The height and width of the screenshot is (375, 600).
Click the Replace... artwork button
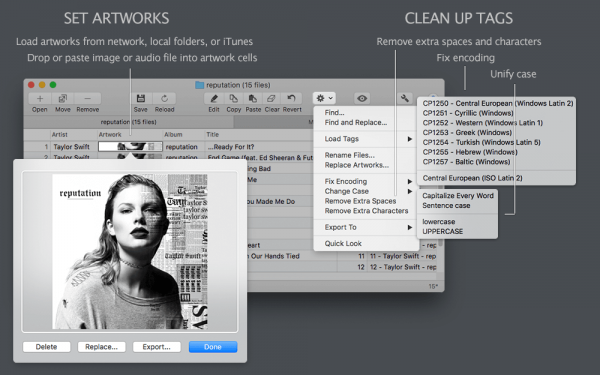pyautogui.click(x=101, y=347)
